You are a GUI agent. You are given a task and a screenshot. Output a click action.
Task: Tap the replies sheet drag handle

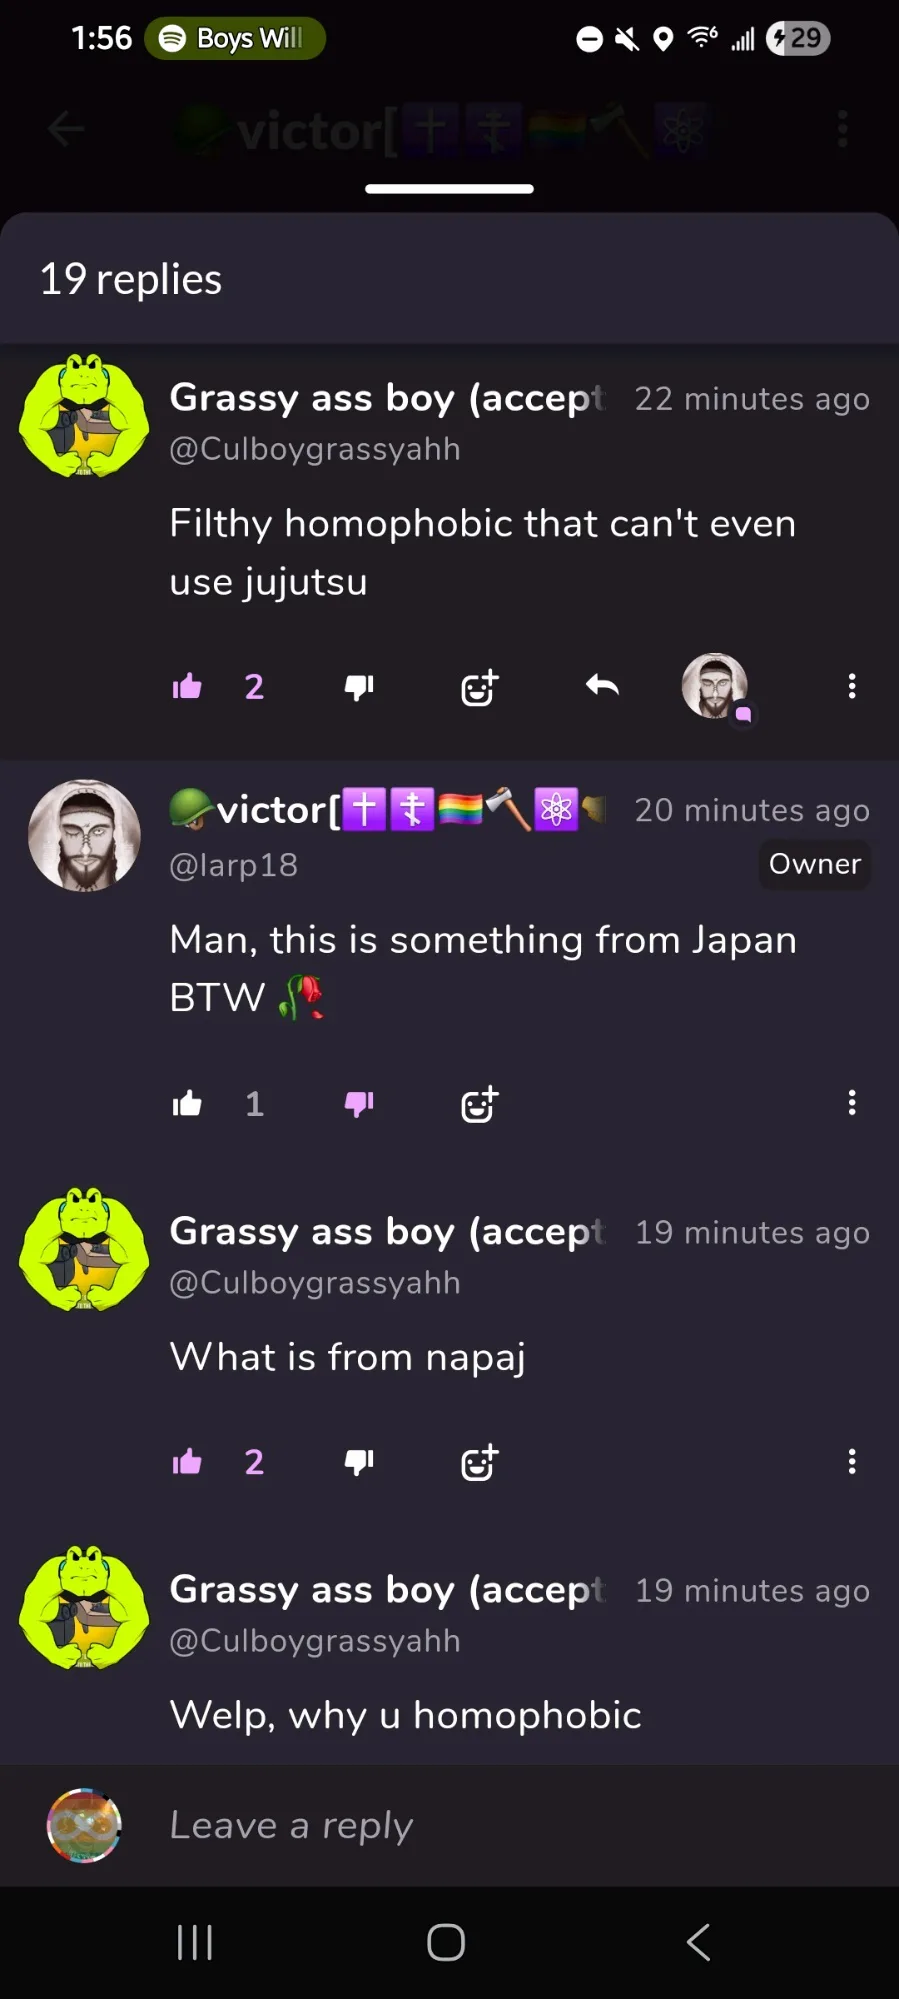click(449, 189)
